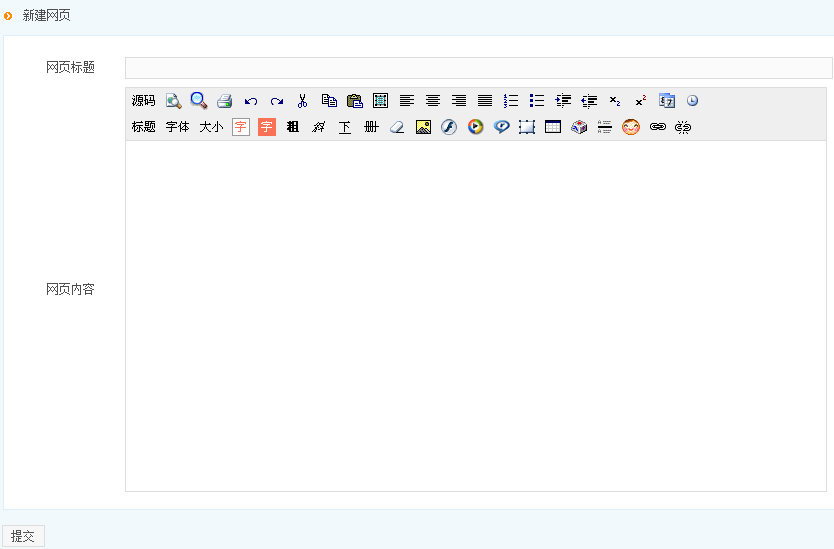This screenshot has width=834, height=549.
Task: Toggle bold text formatting (粗)
Action: tap(293, 127)
